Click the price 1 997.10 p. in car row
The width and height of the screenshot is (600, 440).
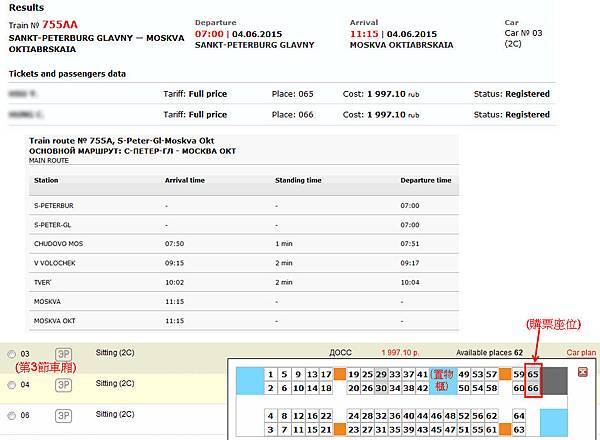pyautogui.click(x=400, y=353)
